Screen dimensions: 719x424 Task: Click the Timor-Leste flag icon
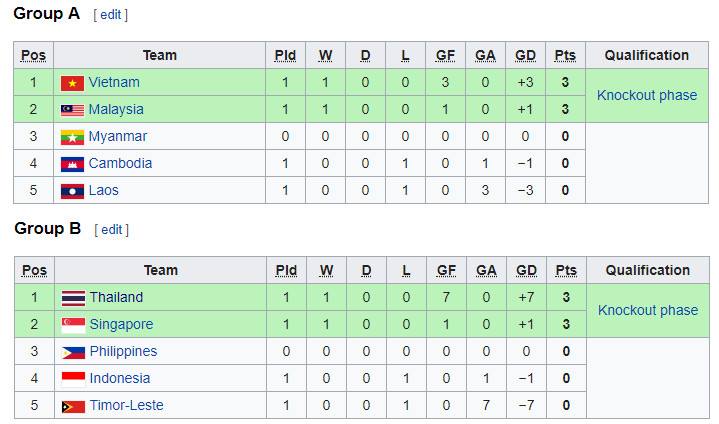coord(73,407)
